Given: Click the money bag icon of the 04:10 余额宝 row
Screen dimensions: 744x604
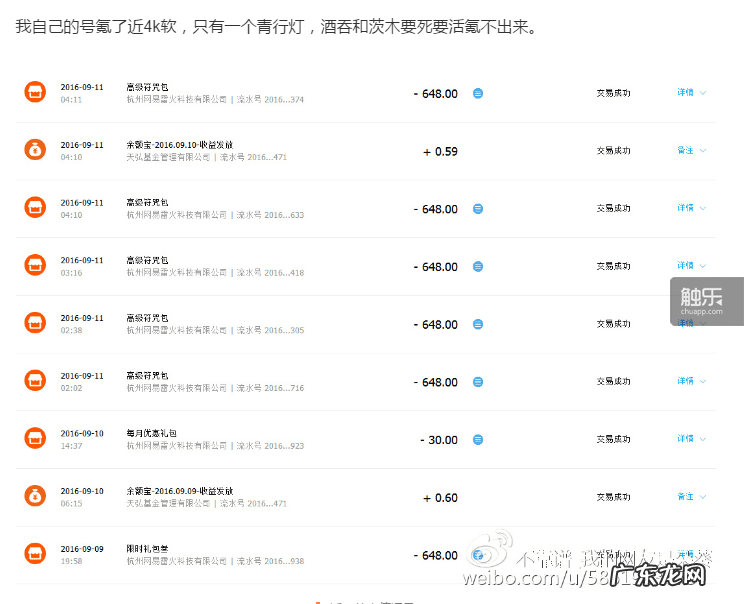Looking at the screenshot, I should [x=35, y=150].
